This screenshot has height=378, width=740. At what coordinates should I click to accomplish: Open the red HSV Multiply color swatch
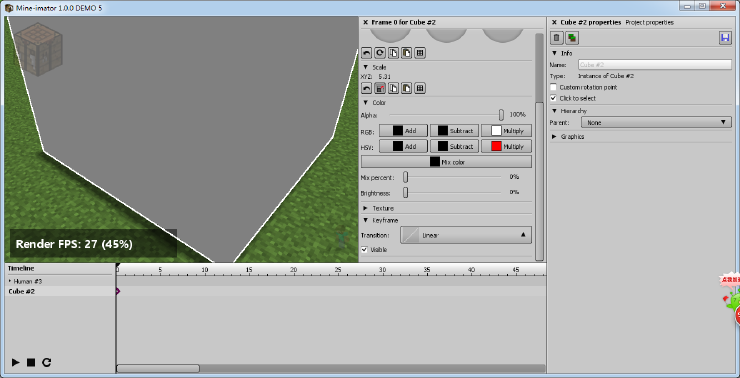506,146
